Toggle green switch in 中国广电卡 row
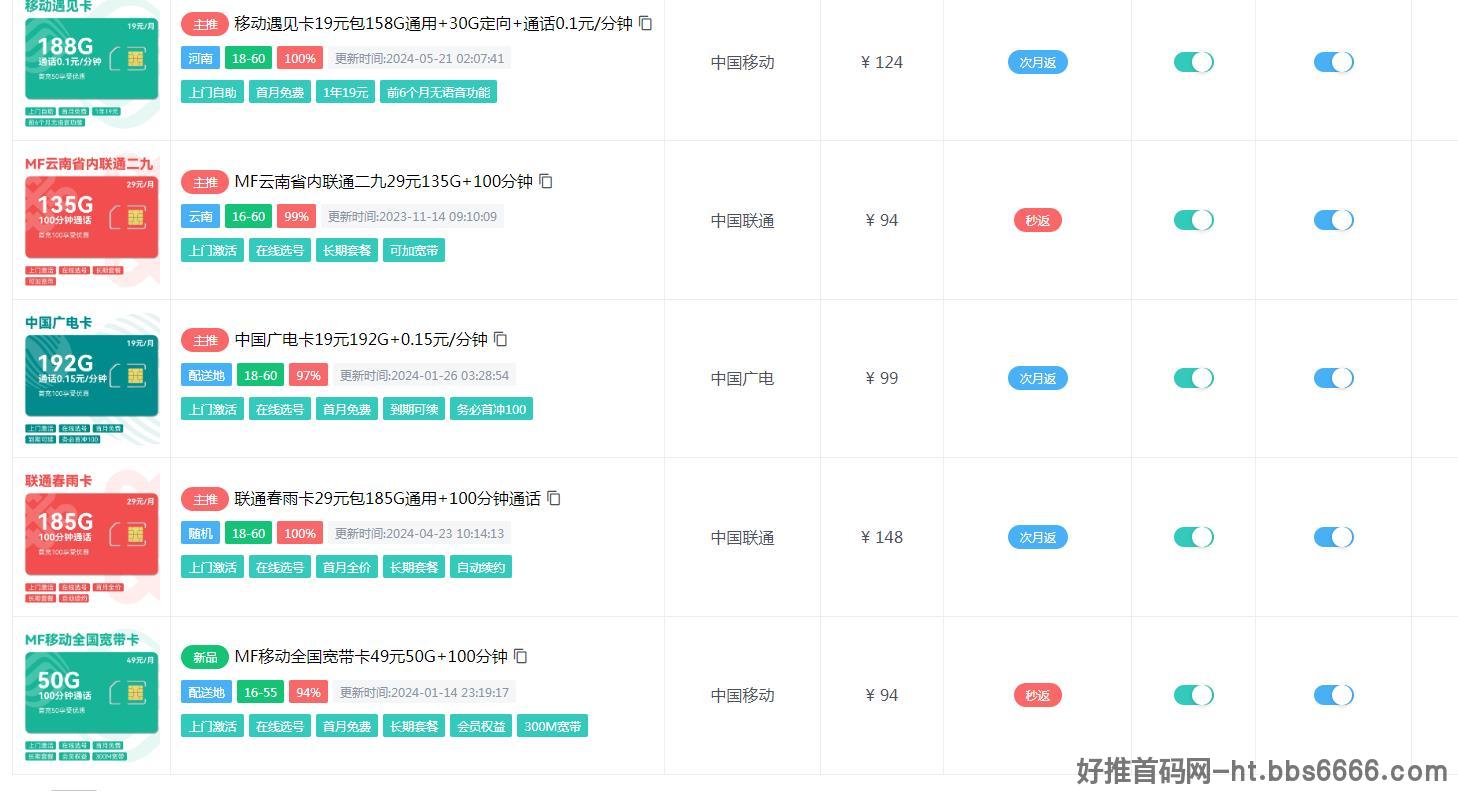The image size is (1458, 791). (x=1193, y=378)
